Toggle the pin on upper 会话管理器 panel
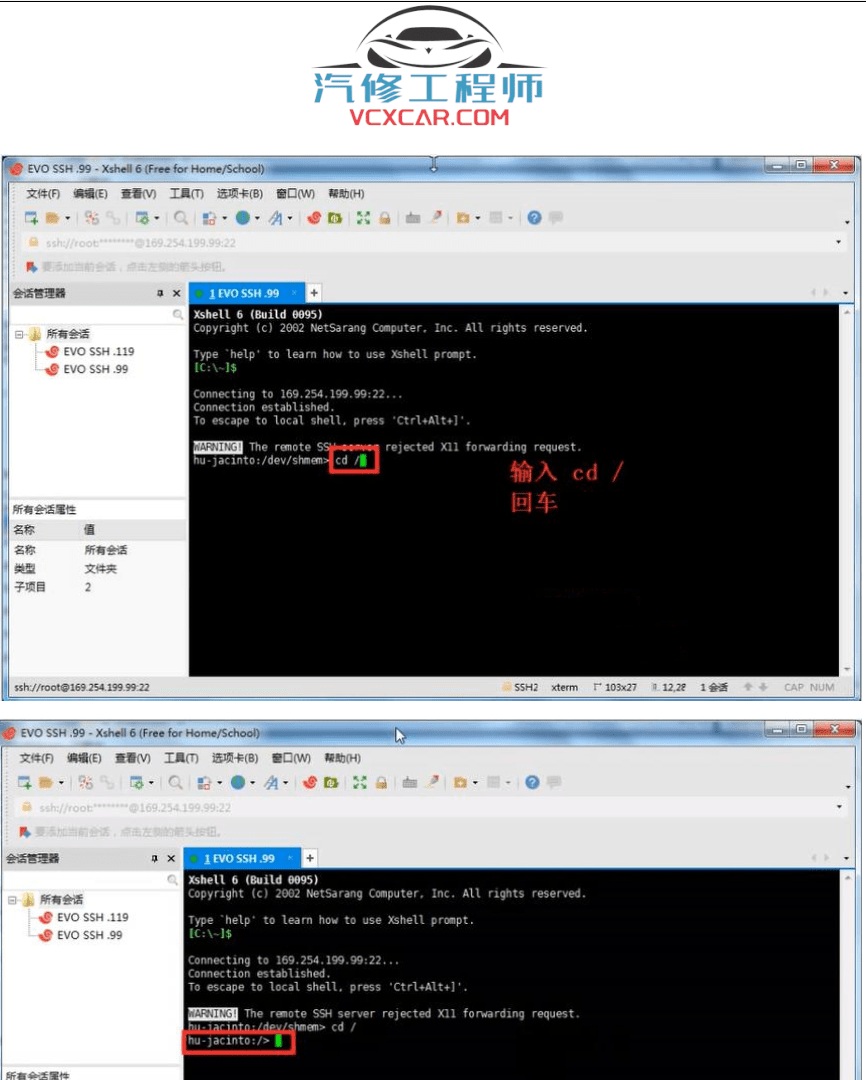Image resolution: width=866 pixels, height=1080 pixels. click(160, 294)
